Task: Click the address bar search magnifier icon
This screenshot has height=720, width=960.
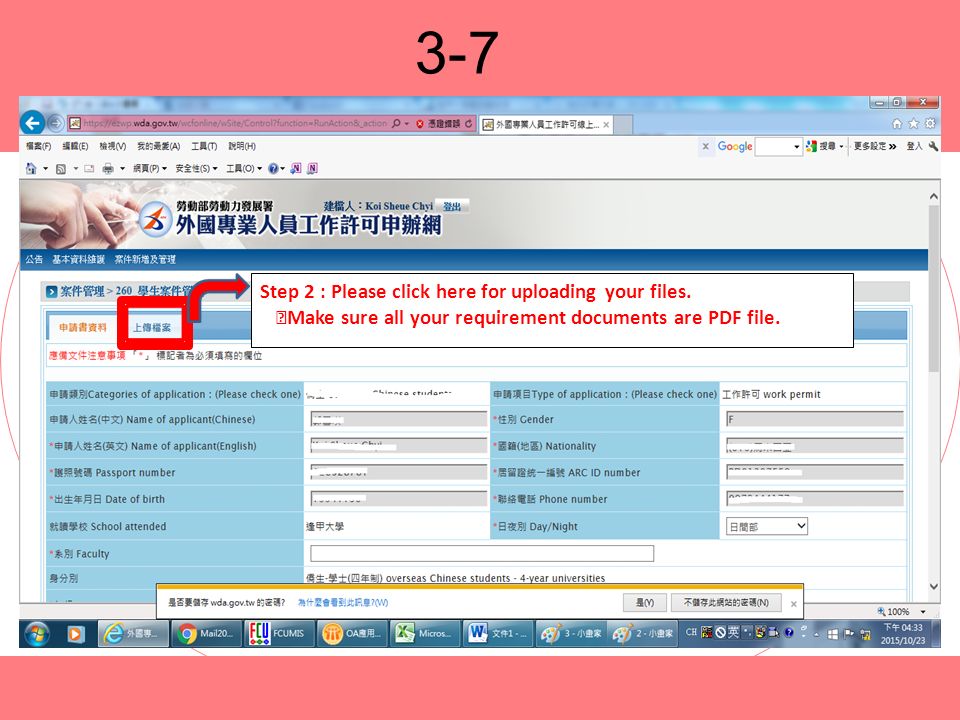Action: pos(396,124)
